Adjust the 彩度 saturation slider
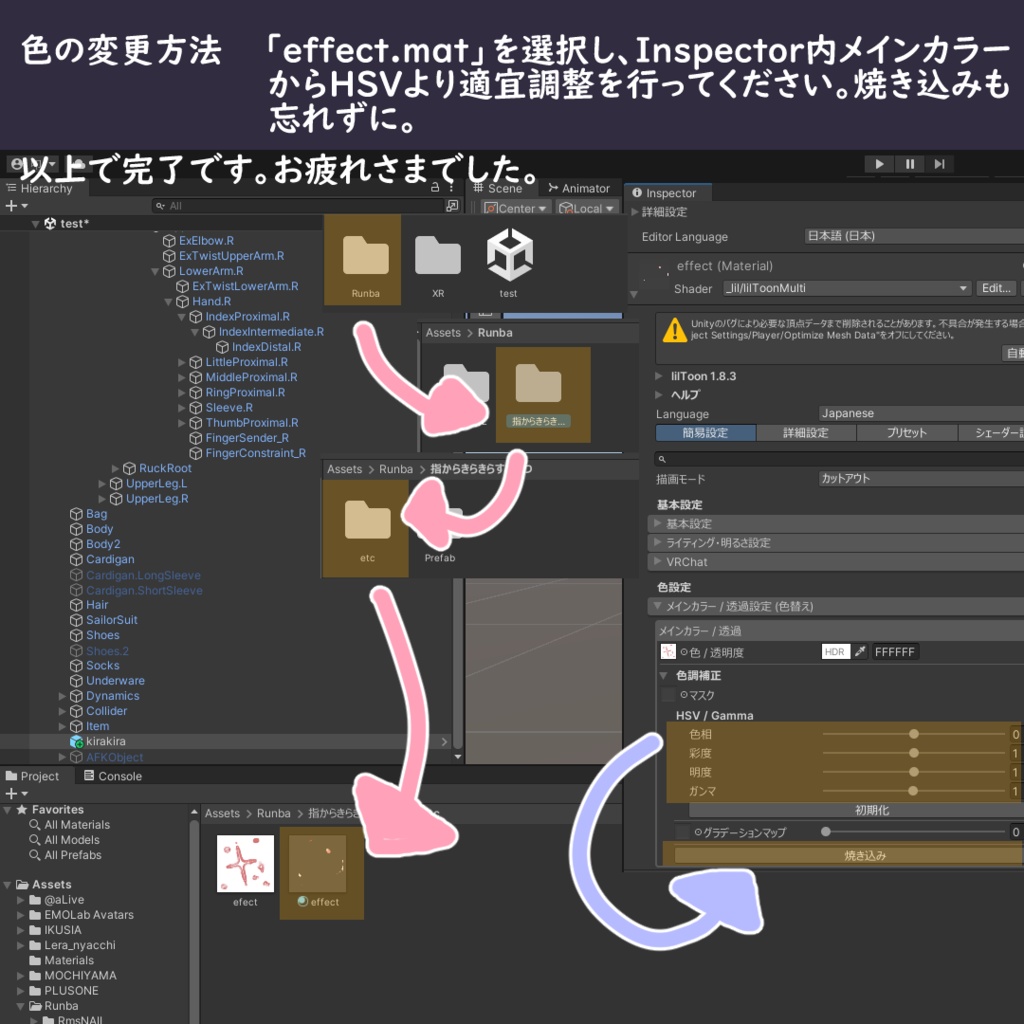This screenshot has width=1024, height=1024. 914,752
